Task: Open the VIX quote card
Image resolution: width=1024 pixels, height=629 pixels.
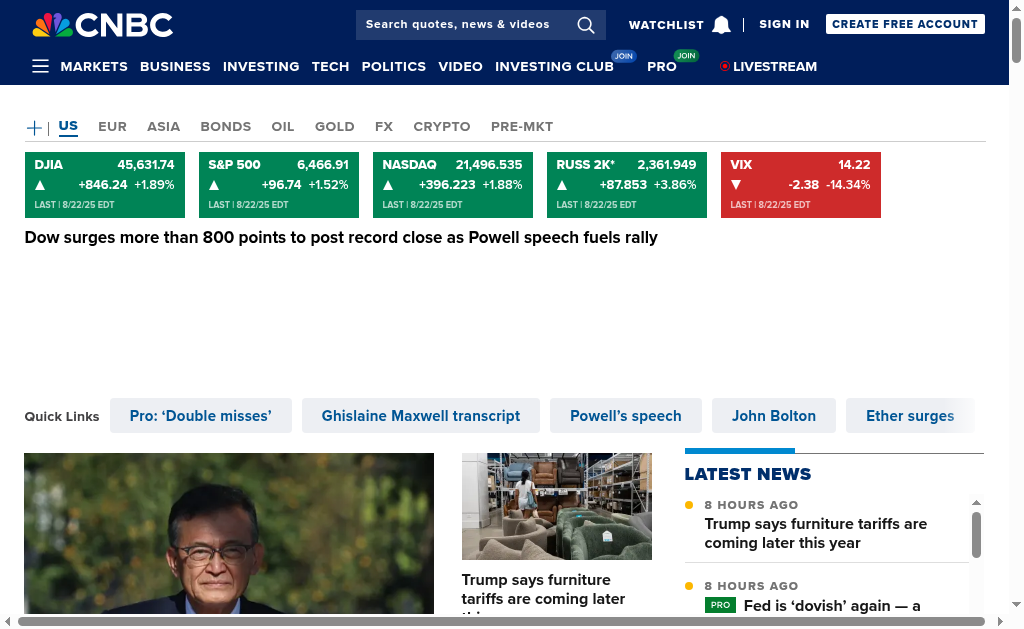Action: click(x=801, y=185)
